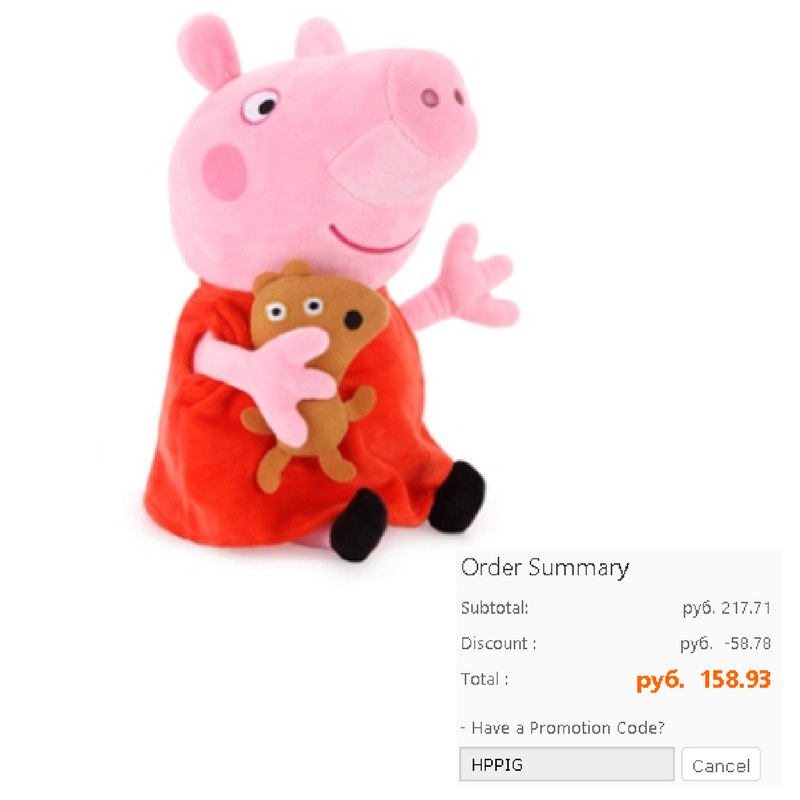800x800 pixels.
Task: Click the Cancel button beside the promo code
Action: (720, 765)
